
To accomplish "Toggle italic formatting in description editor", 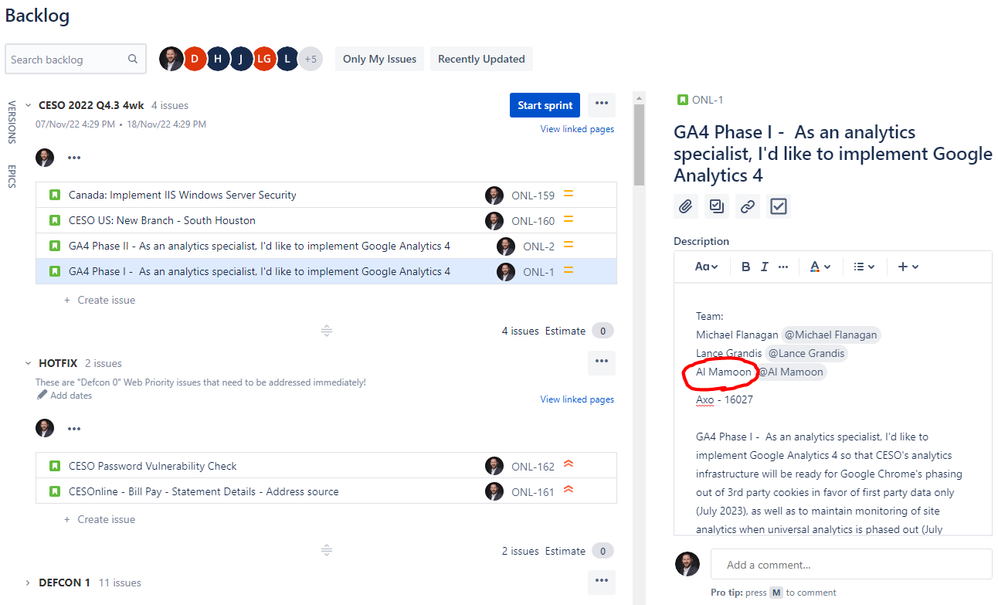I will tap(764, 267).
